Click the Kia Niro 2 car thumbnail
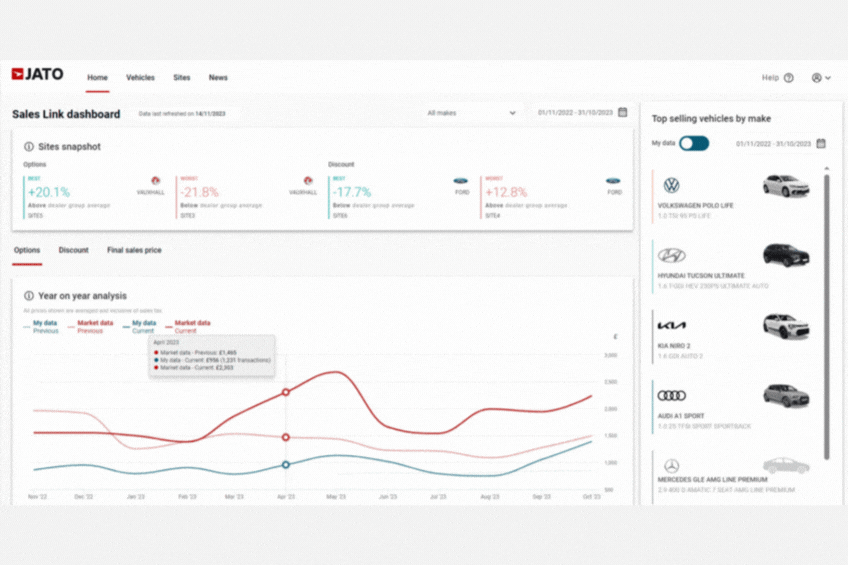This screenshot has height=565, width=848. click(785, 326)
